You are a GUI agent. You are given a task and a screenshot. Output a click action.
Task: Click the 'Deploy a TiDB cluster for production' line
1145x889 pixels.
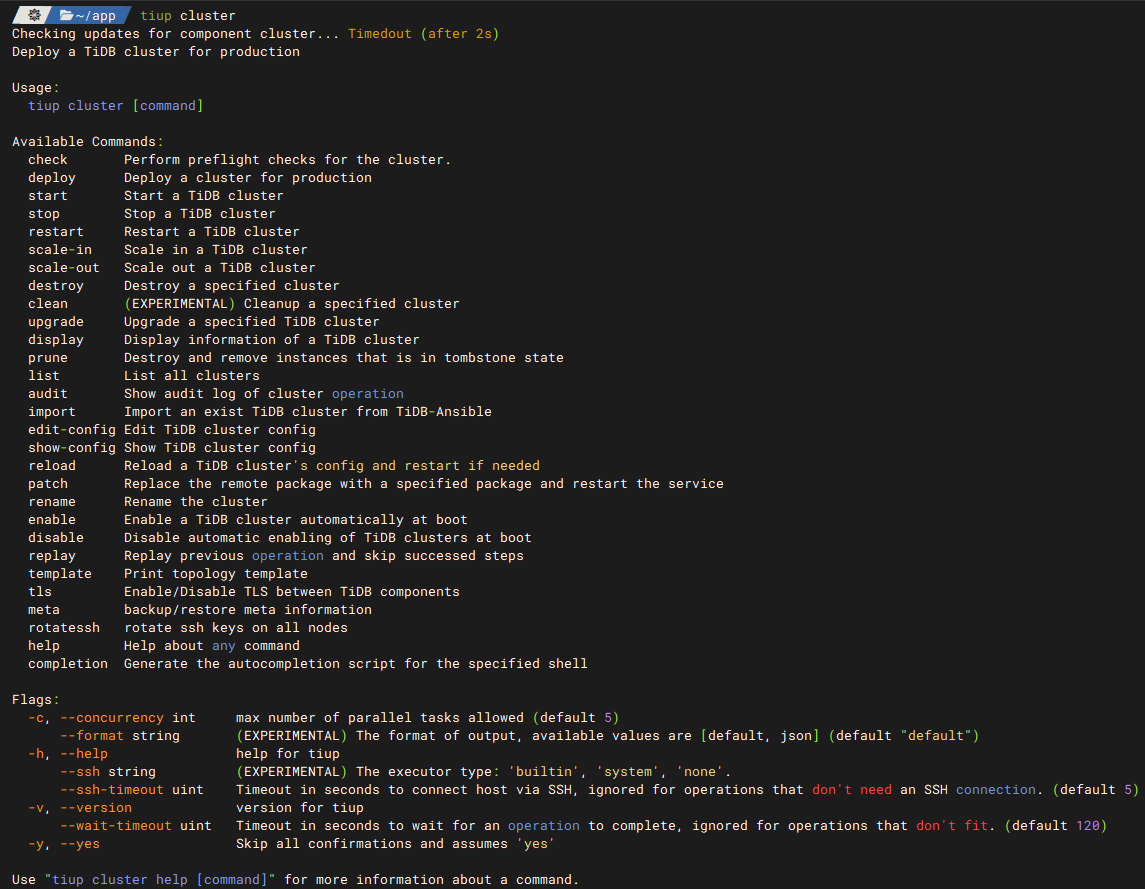(x=156, y=52)
